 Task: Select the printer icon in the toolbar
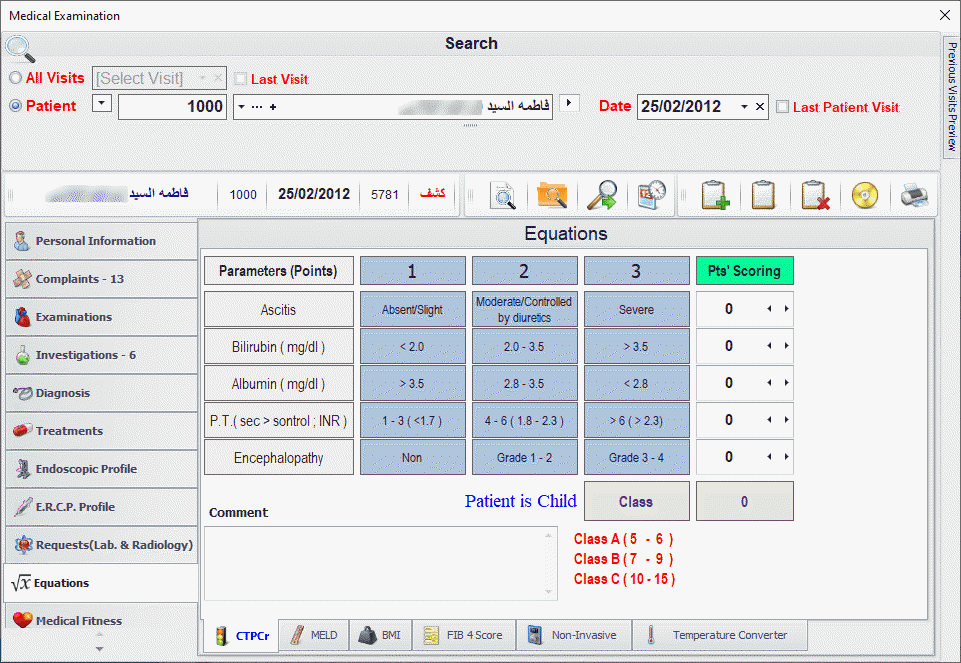click(x=913, y=195)
